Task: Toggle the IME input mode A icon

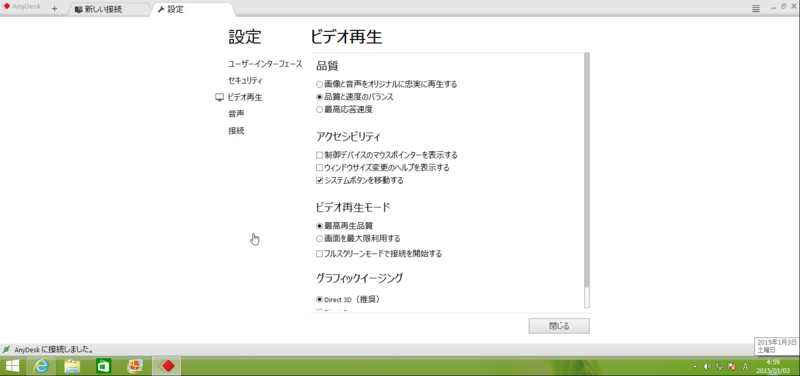Action: tap(745, 366)
